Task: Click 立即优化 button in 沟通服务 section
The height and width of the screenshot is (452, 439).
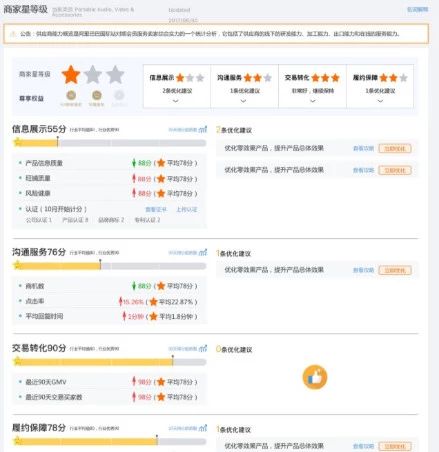Action: pos(395,270)
